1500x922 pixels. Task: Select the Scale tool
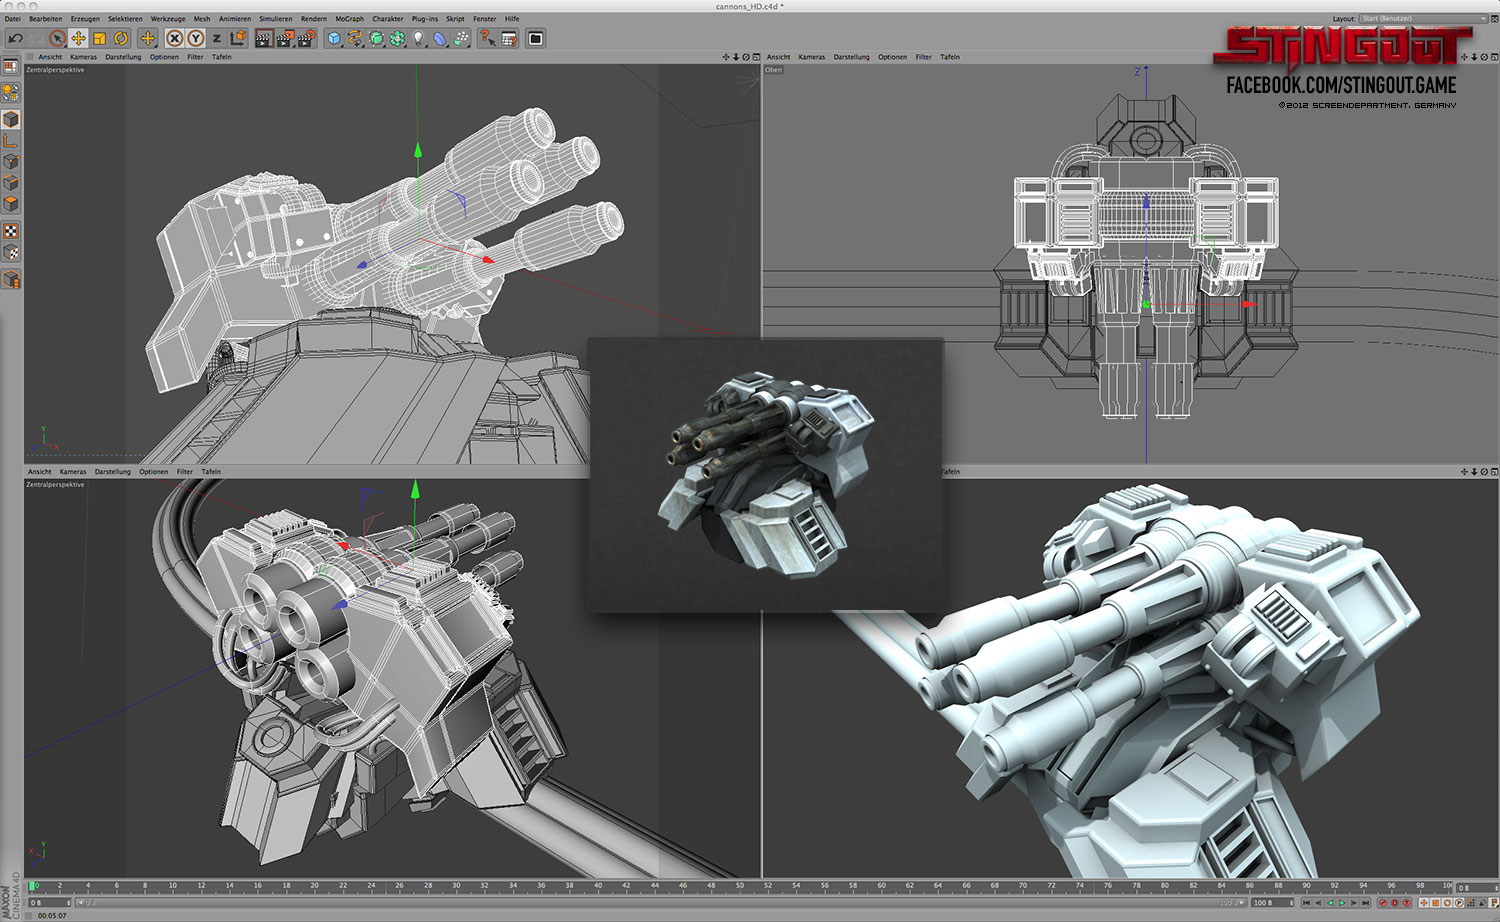click(x=100, y=38)
